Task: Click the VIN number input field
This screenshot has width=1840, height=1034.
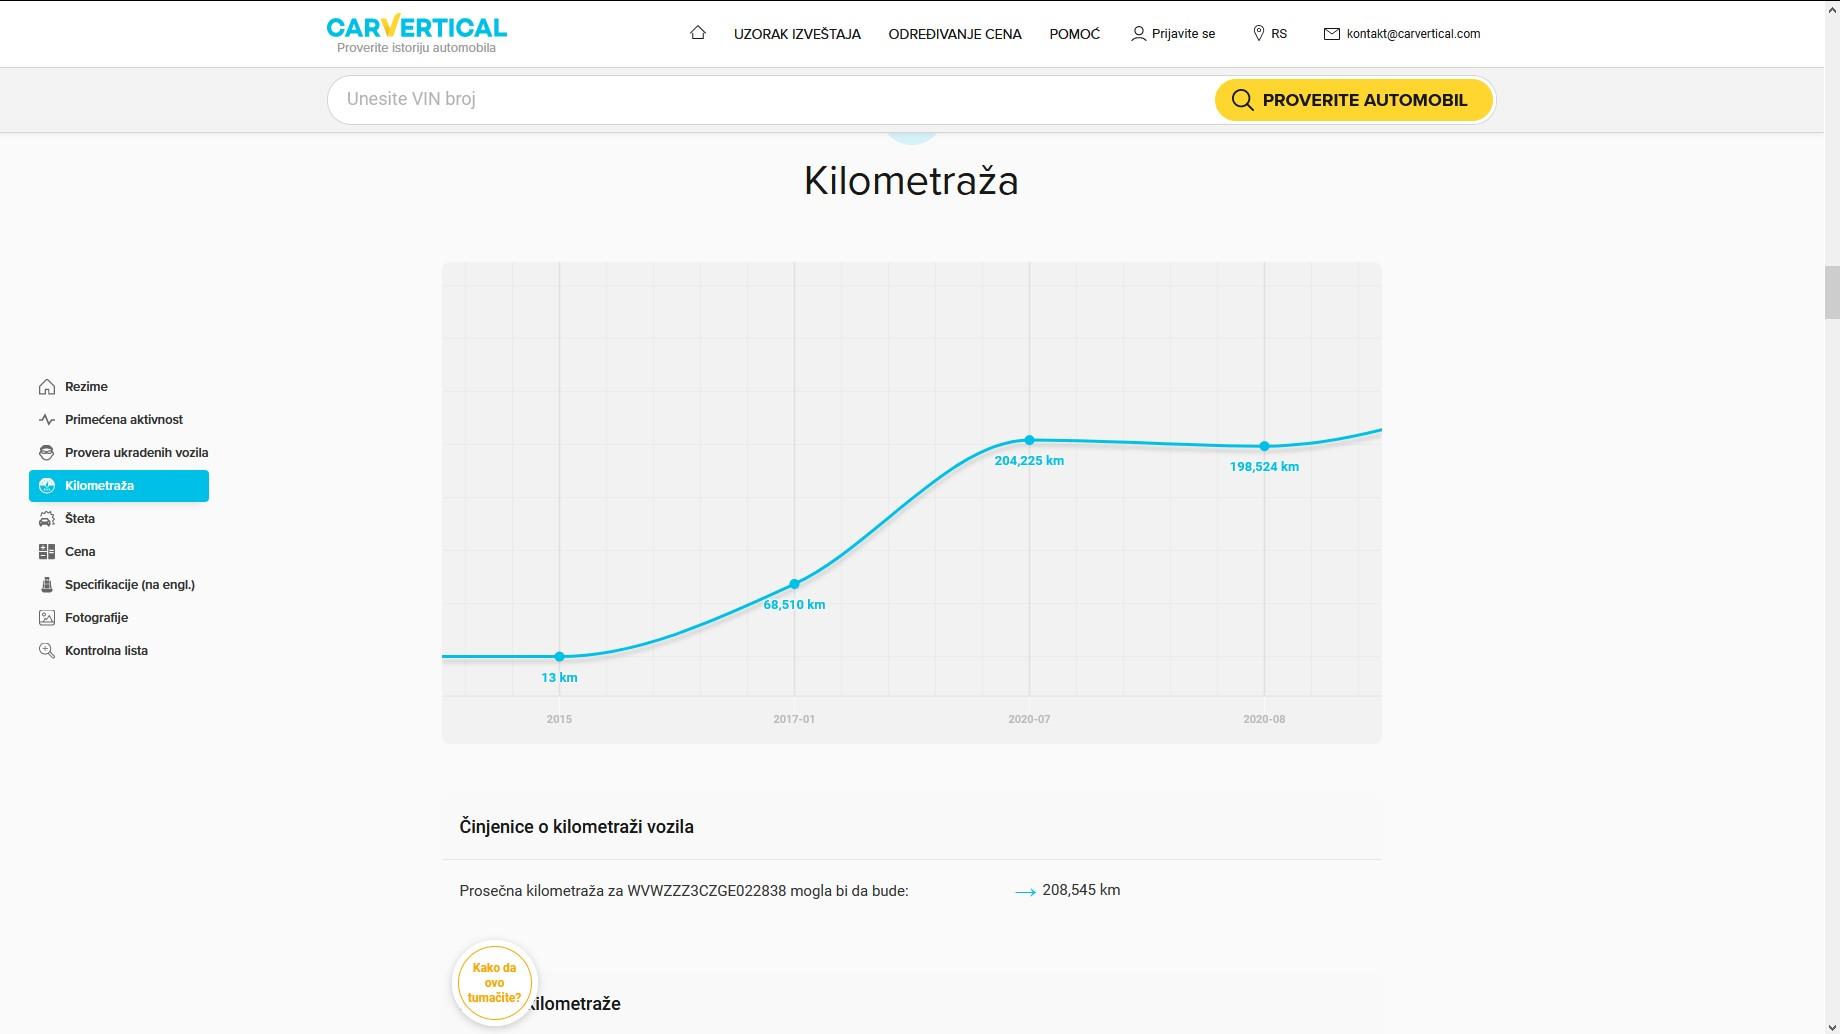Action: click(770, 100)
